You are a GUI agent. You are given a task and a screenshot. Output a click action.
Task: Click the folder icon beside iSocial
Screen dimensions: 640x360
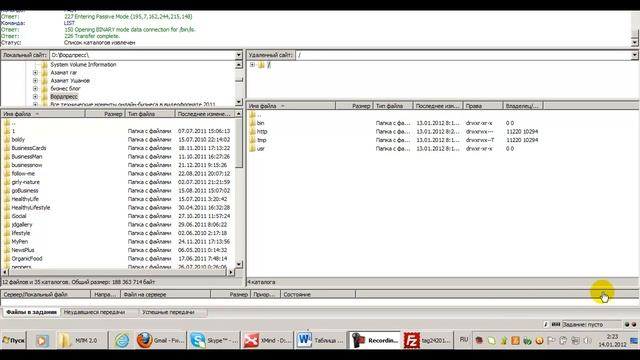click(x=7, y=216)
